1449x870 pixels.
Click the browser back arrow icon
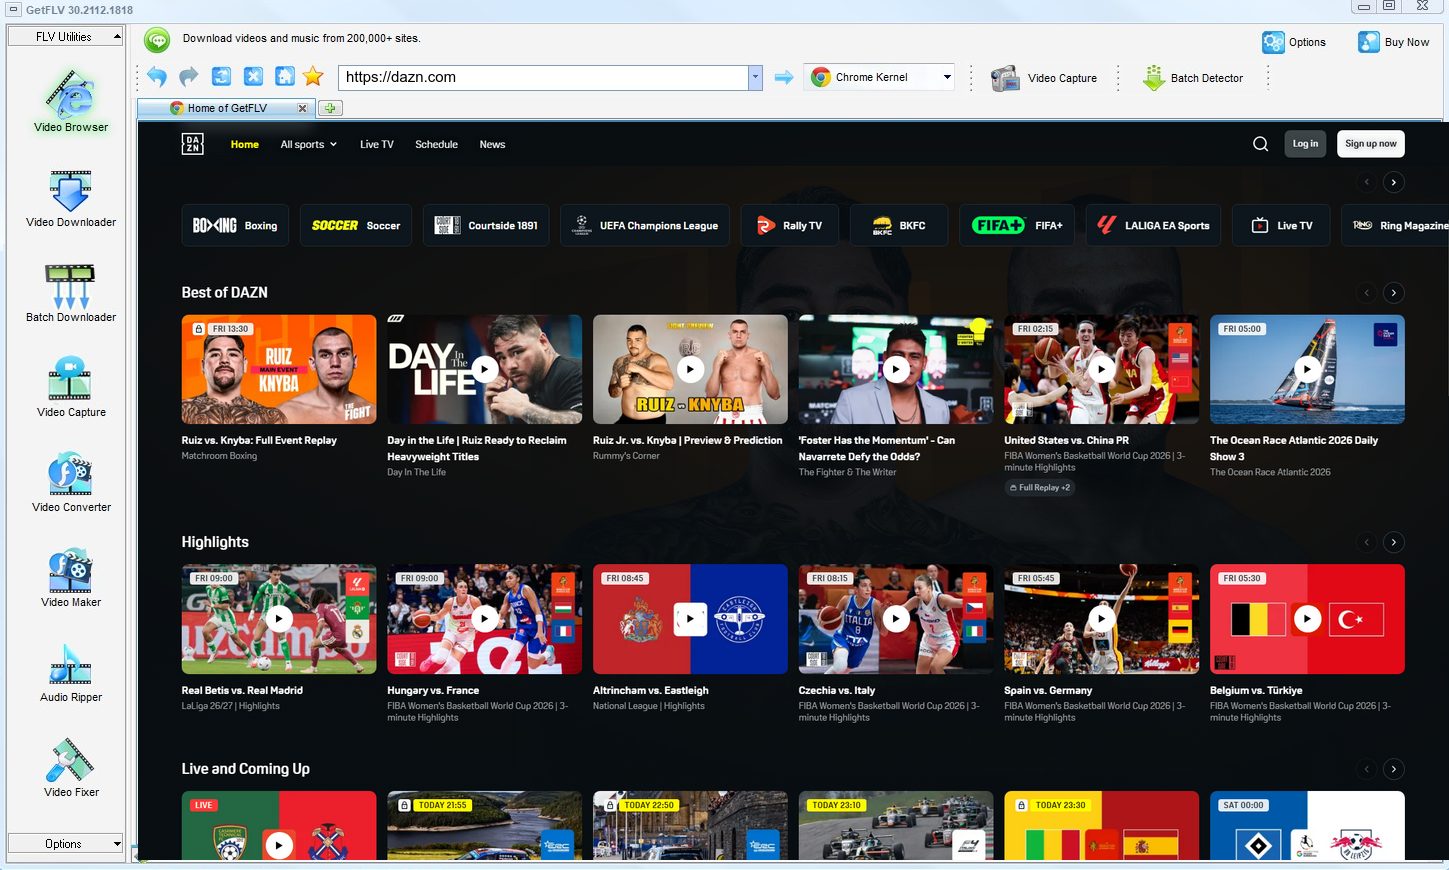tap(157, 77)
